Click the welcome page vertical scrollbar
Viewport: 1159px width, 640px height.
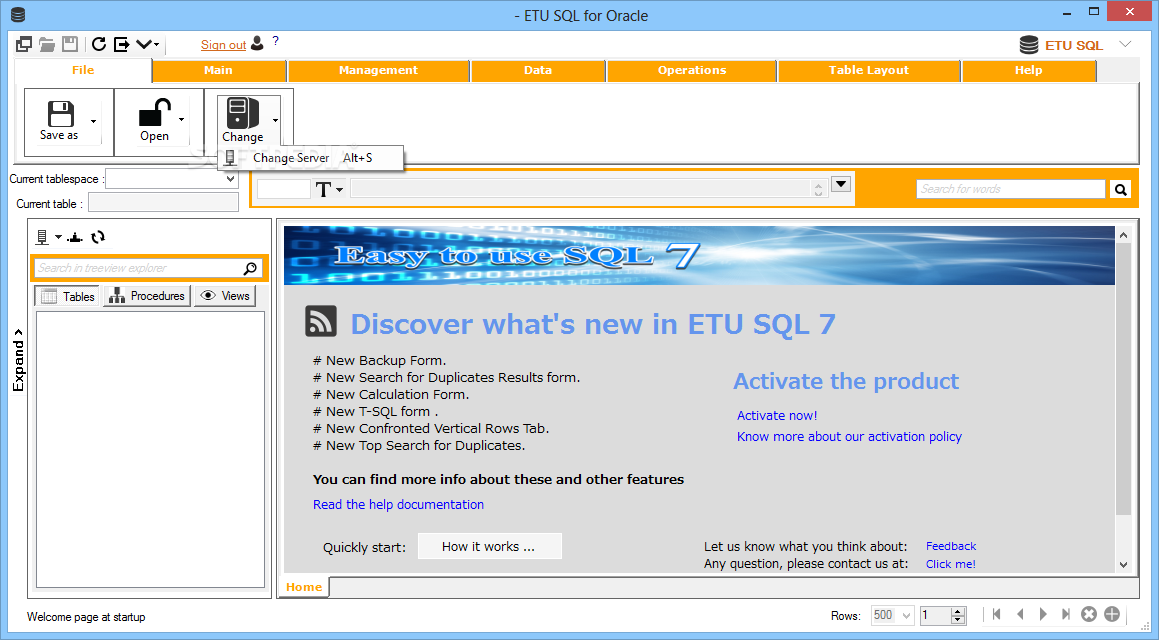click(1124, 399)
